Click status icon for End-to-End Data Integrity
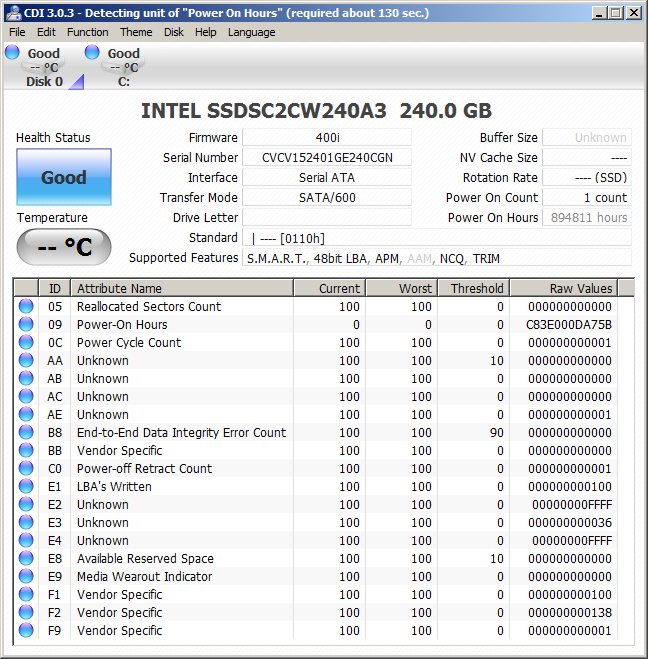The height and width of the screenshot is (659, 648). coord(26,433)
